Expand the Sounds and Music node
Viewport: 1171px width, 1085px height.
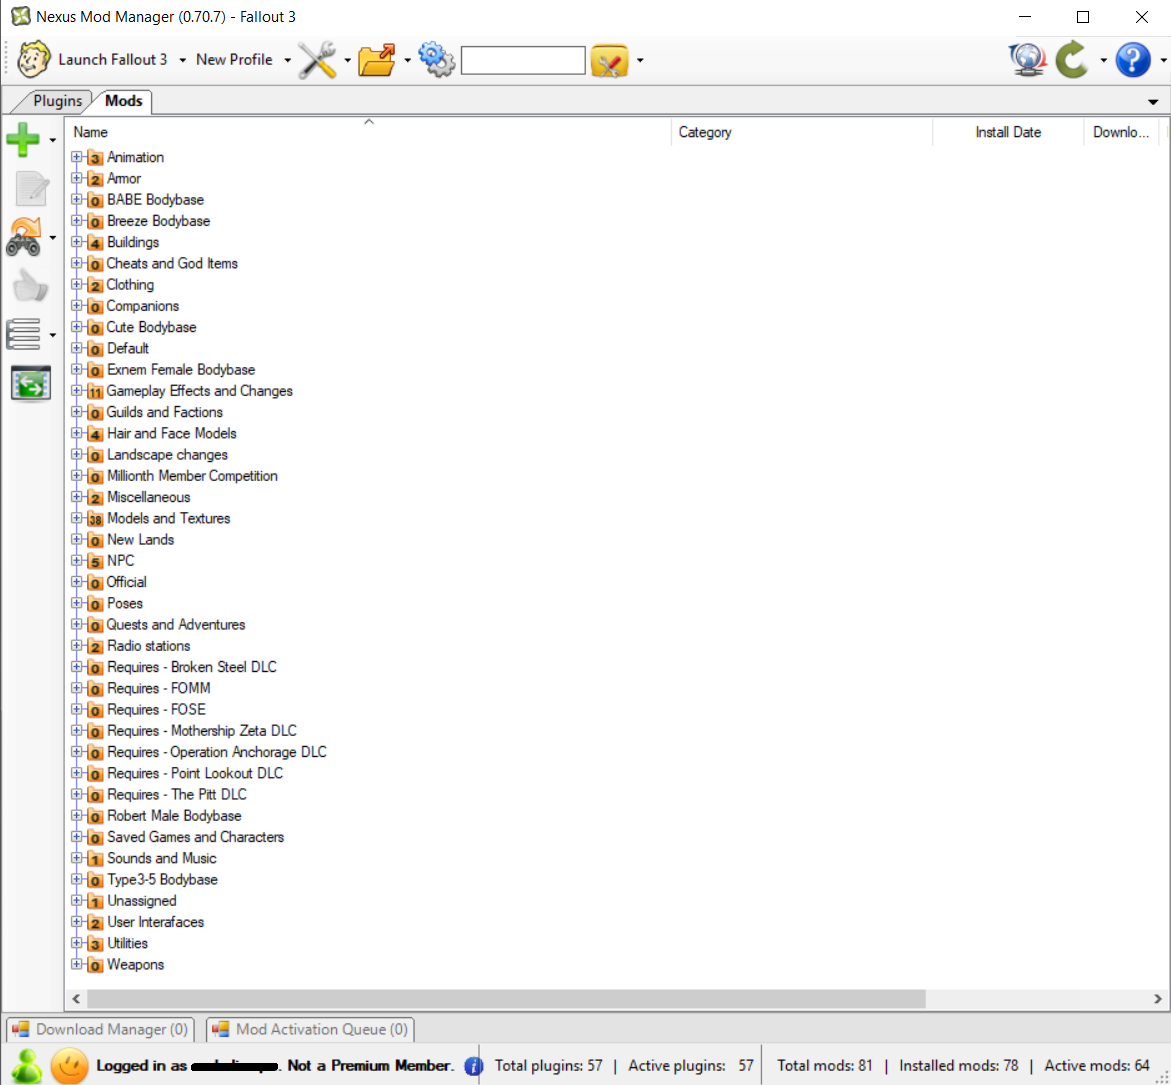[77, 858]
